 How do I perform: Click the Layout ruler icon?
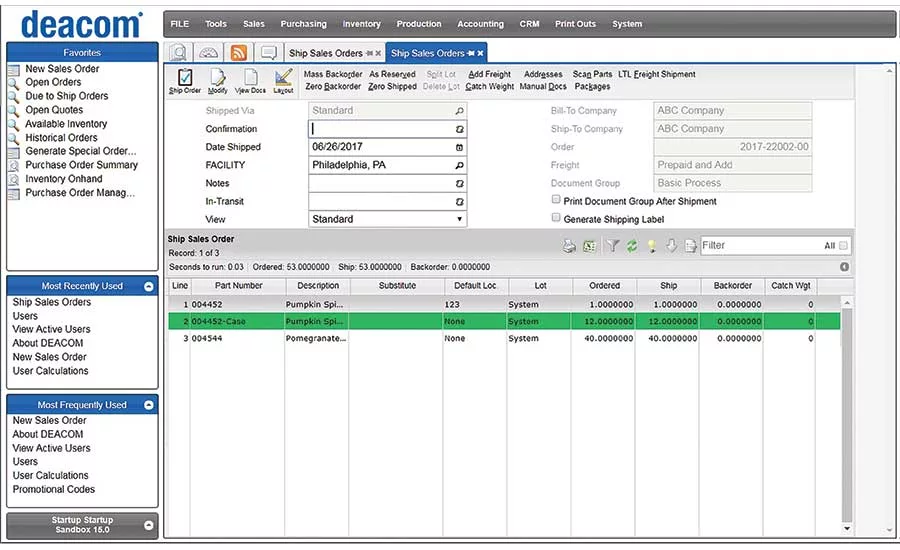(283, 77)
